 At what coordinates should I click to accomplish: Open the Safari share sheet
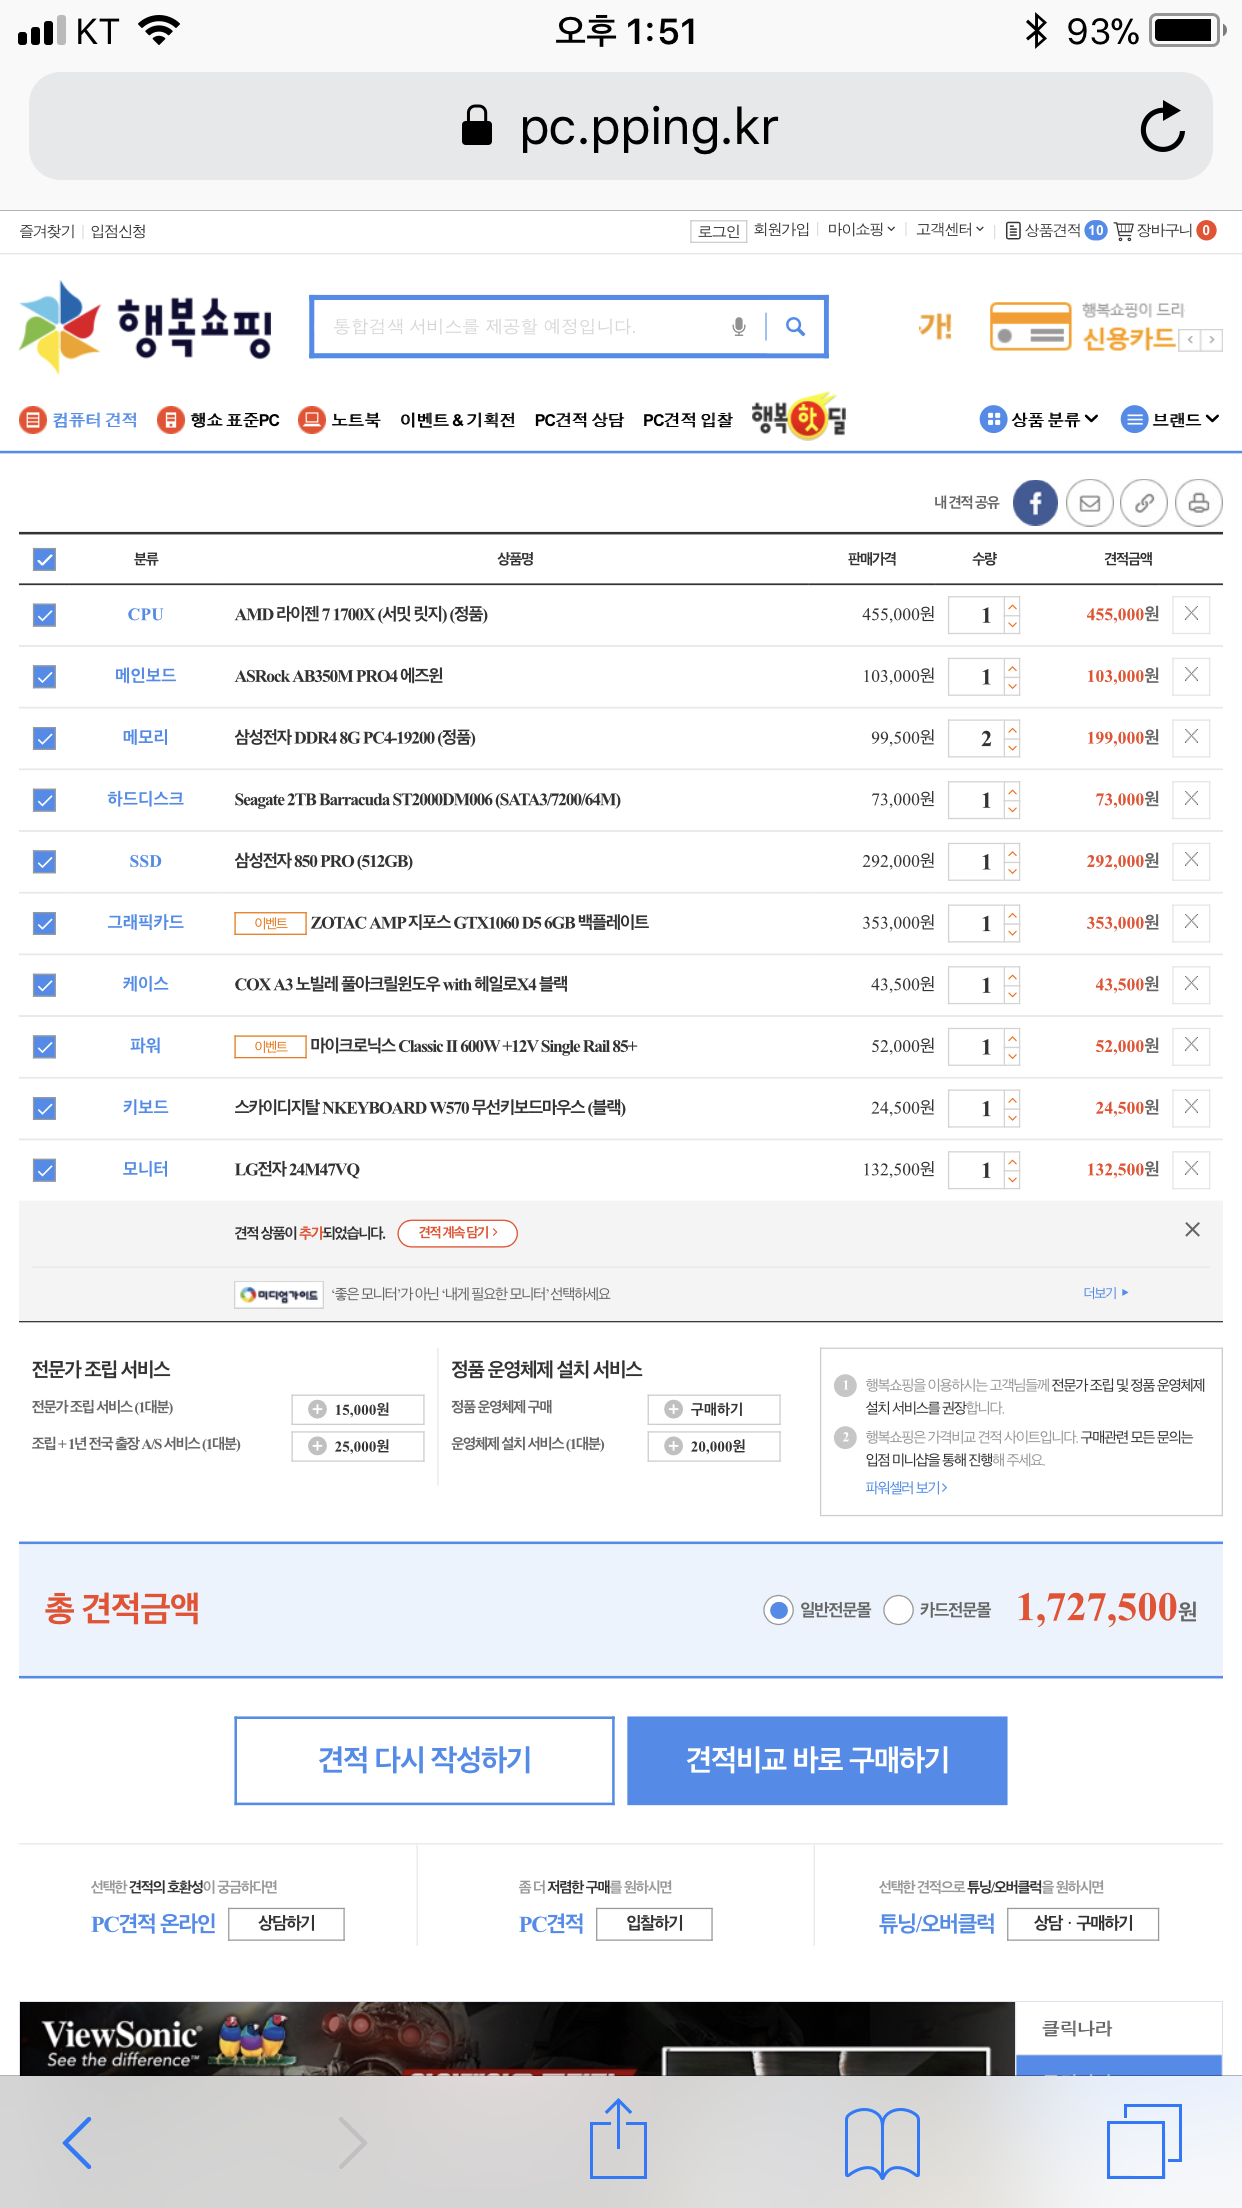618,2138
